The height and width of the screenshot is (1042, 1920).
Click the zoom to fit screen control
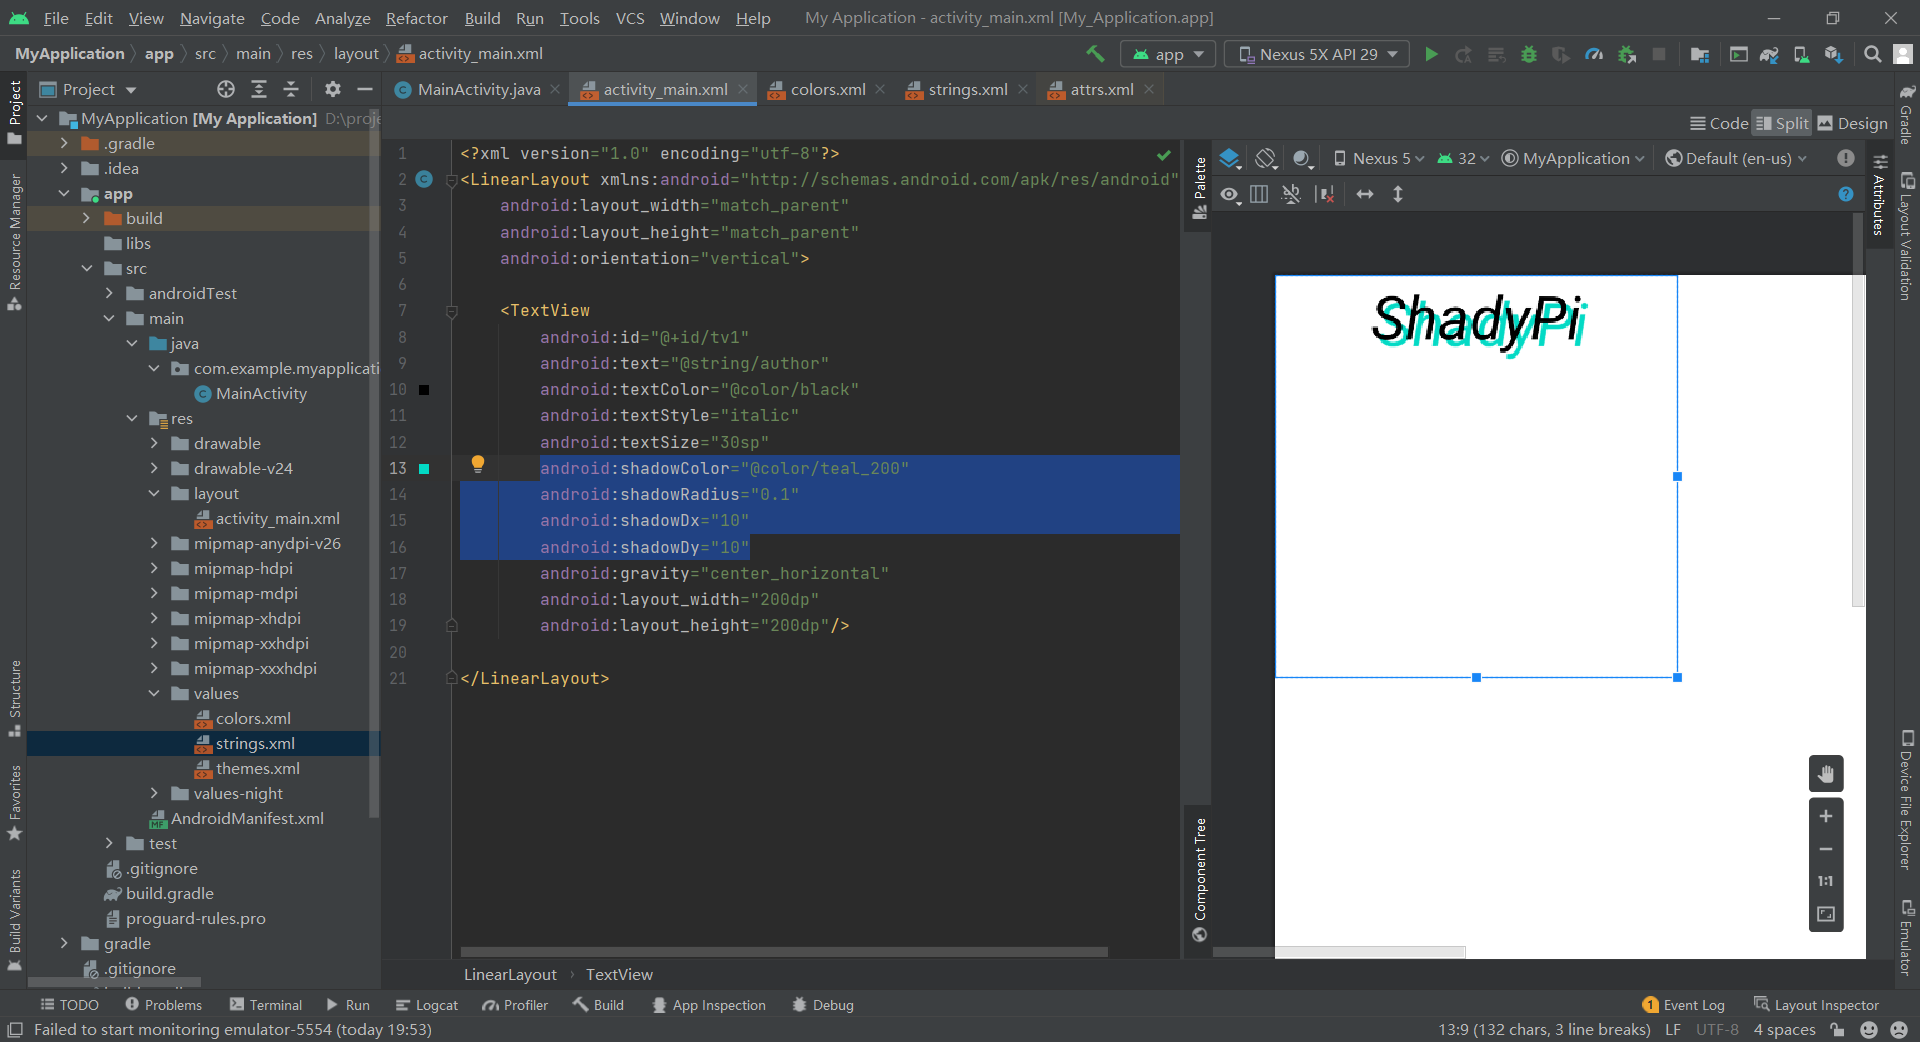(1826, 913)
